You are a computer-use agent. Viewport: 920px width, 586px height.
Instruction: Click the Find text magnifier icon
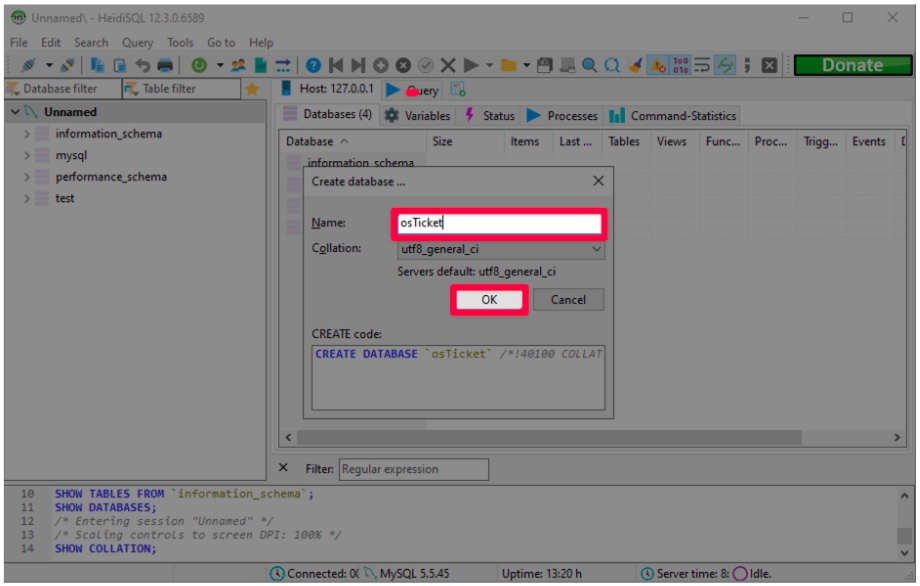(589, 65)
